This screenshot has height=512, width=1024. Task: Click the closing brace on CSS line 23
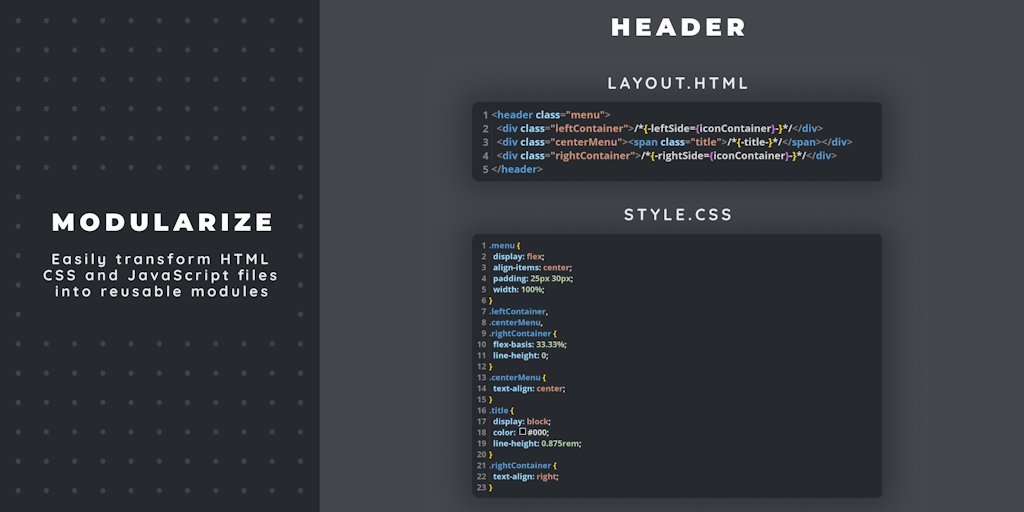(x=491, y=487)
